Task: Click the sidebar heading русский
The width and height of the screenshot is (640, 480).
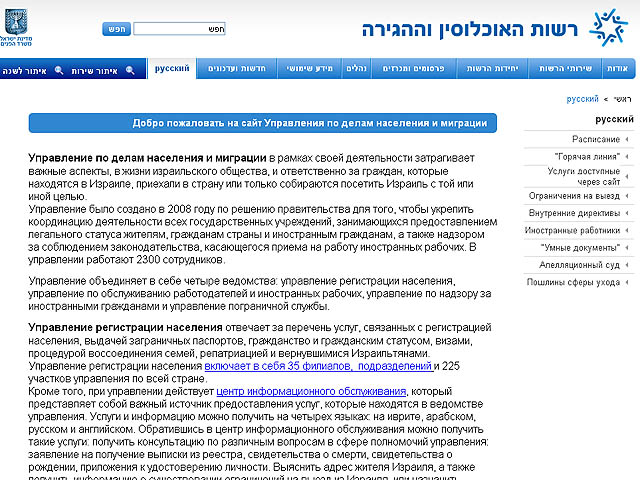Action: tap(614, 119)
